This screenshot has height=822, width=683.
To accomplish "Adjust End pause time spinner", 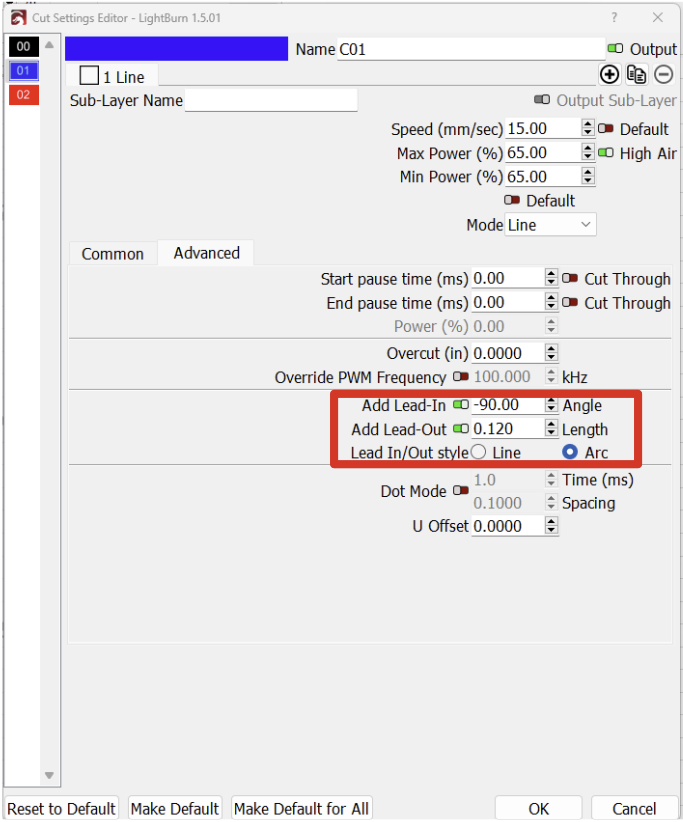I will (x=550, y=302).
